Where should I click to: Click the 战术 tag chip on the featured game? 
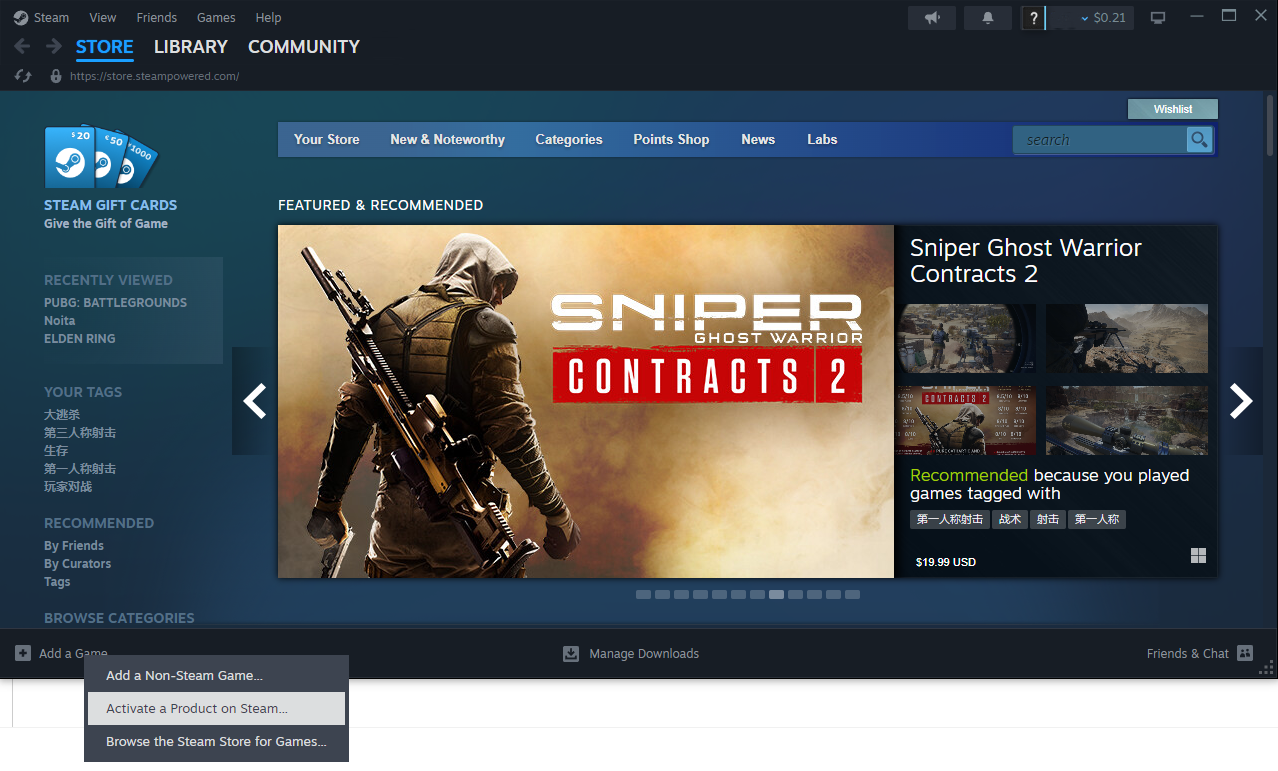(1010, 519)
